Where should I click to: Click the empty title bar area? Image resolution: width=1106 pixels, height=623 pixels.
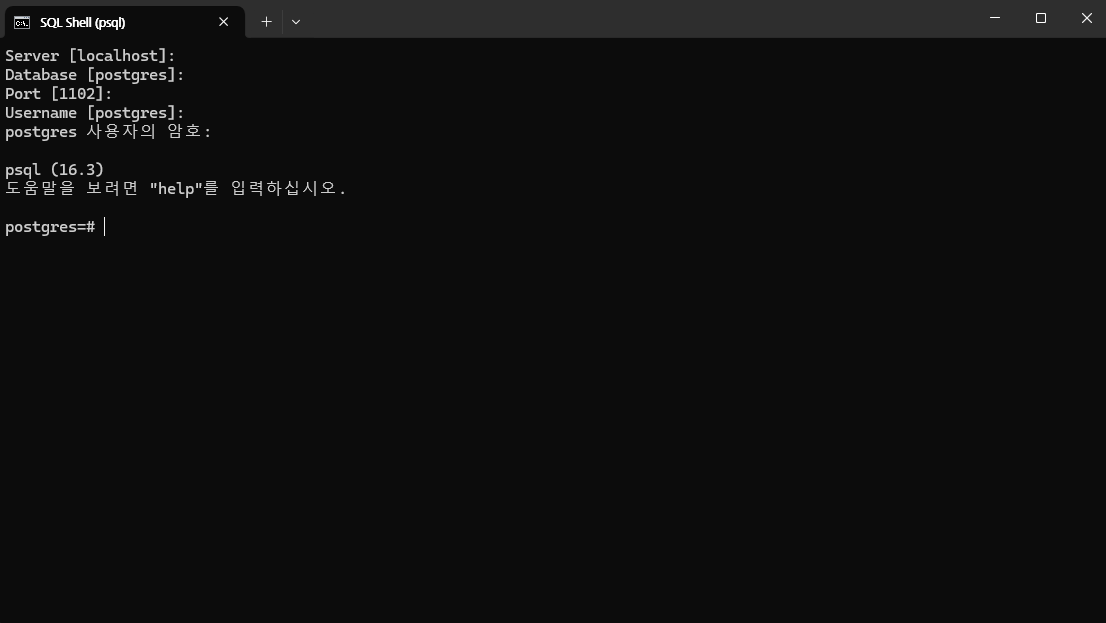tap(635, 19)
